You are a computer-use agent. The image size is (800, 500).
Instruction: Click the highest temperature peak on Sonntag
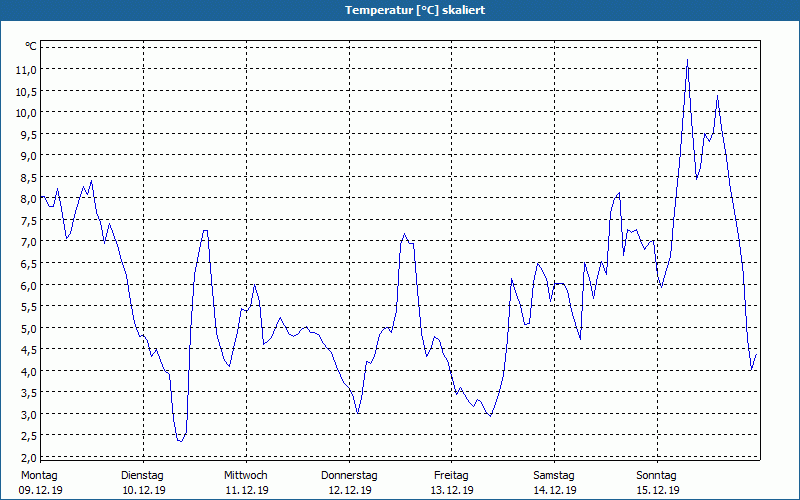coord(687,61)
